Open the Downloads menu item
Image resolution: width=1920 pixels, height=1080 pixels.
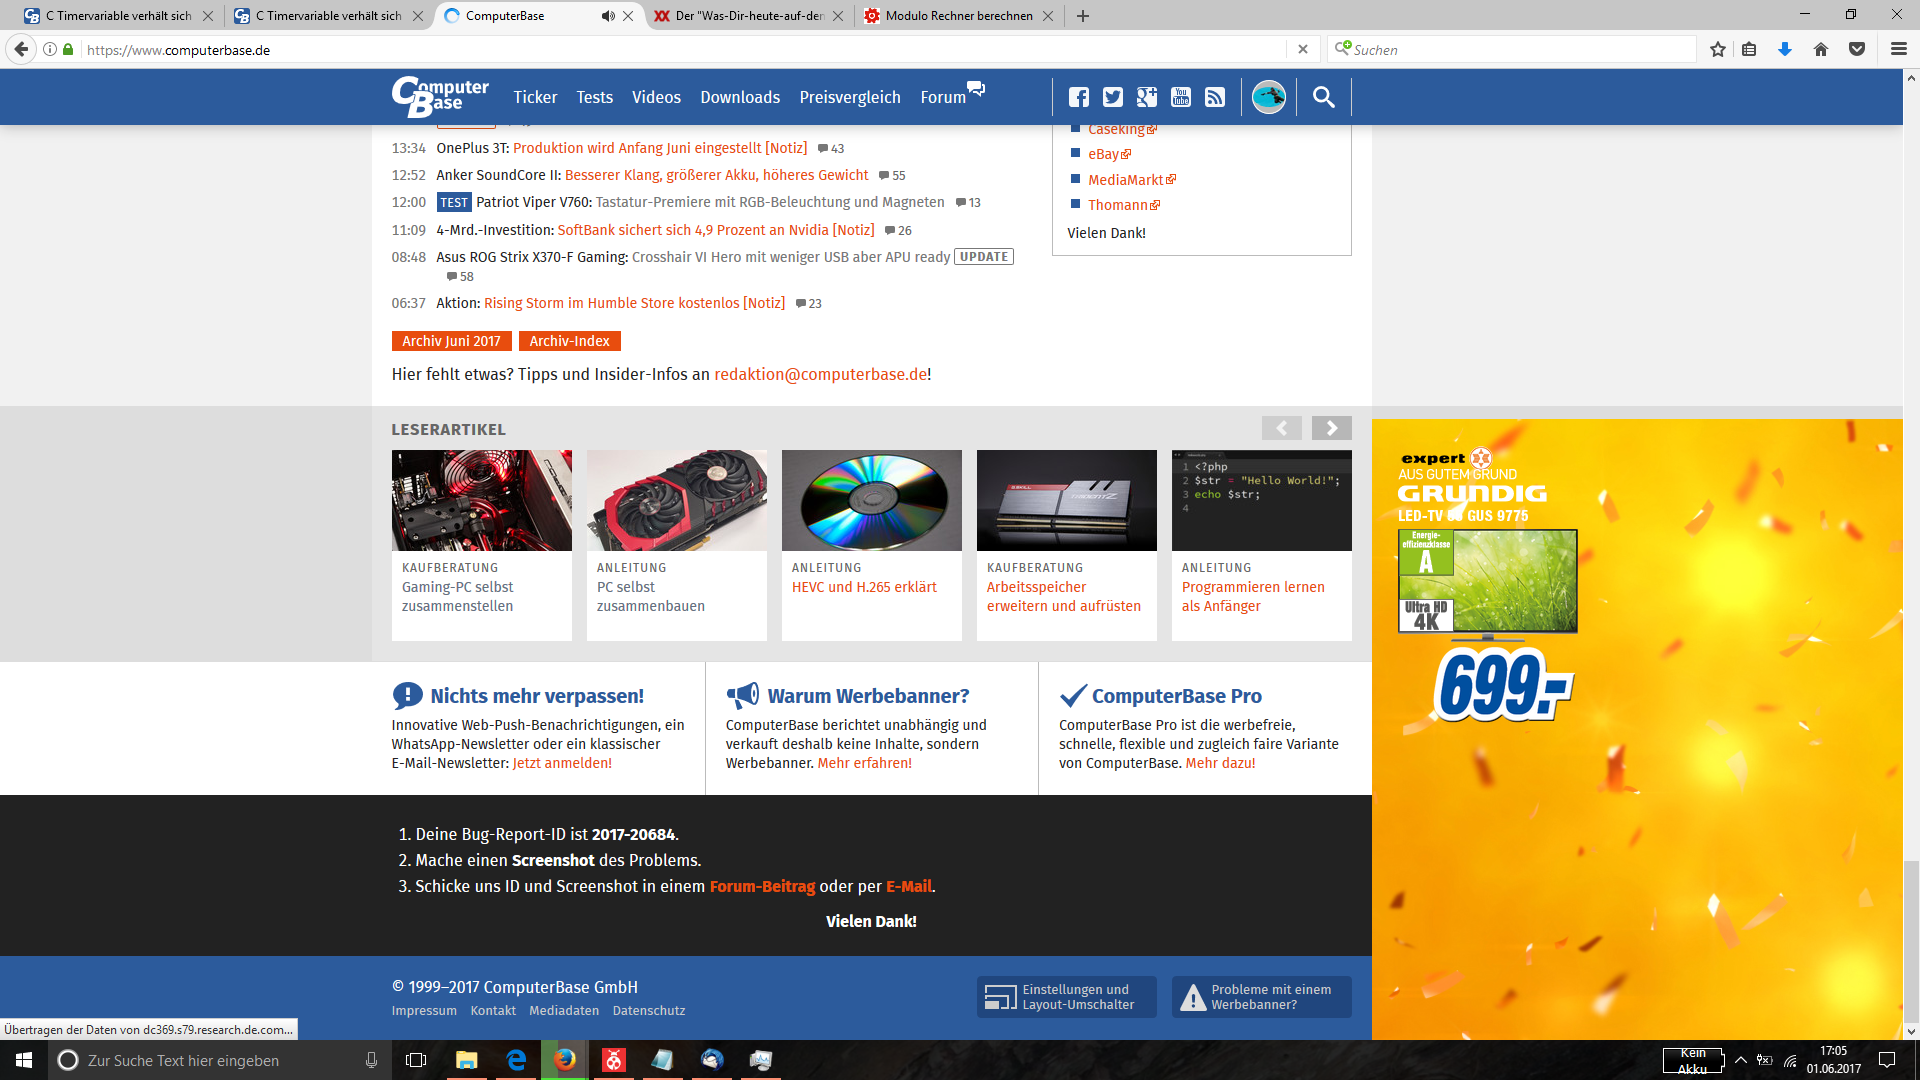point(739,97)
